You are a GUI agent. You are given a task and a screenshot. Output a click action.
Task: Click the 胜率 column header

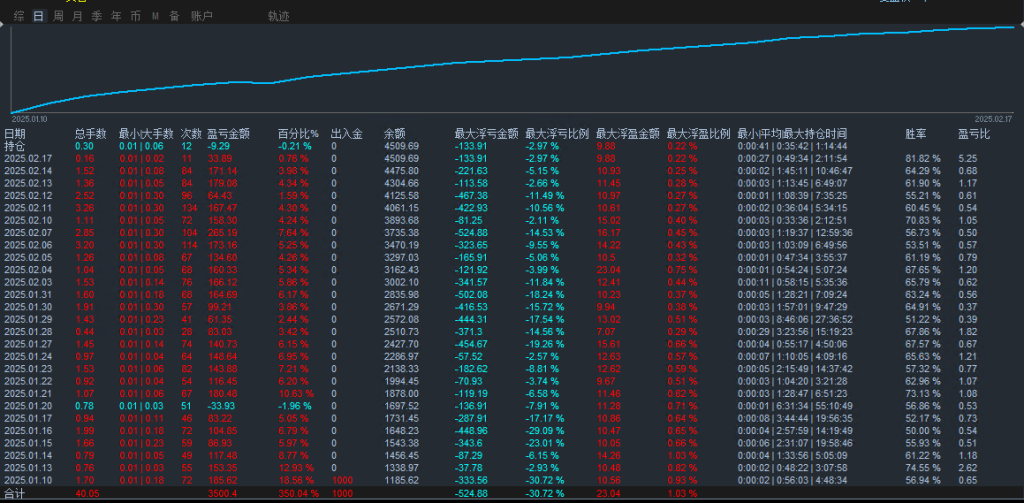click(x=914, y=133)
